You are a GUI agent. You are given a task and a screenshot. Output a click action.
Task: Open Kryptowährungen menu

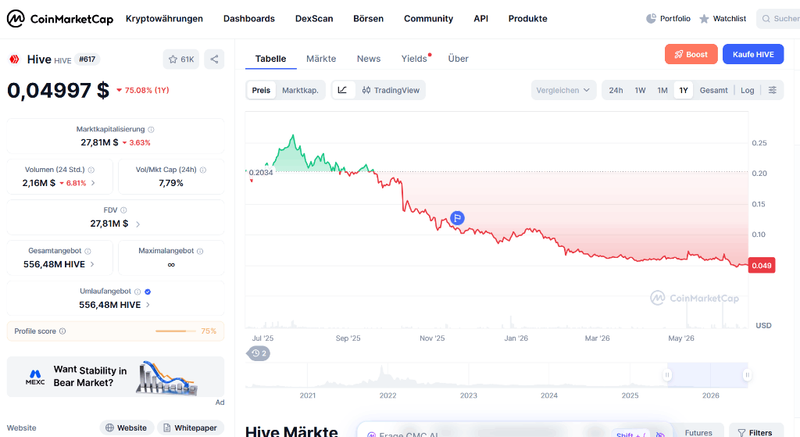click(164, 19)
